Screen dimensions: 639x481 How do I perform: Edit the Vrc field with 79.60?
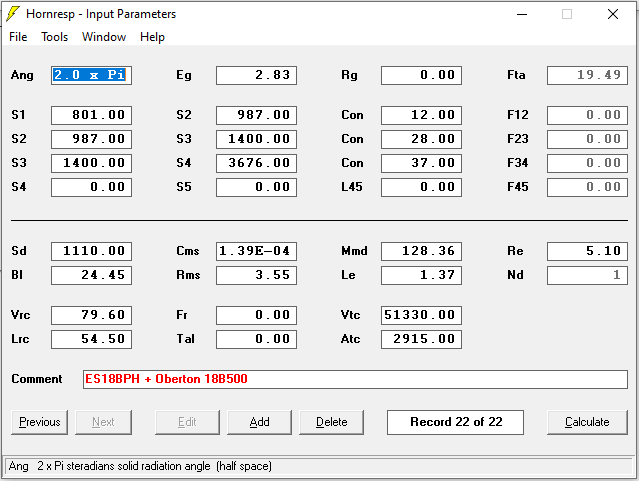point(91,316)
